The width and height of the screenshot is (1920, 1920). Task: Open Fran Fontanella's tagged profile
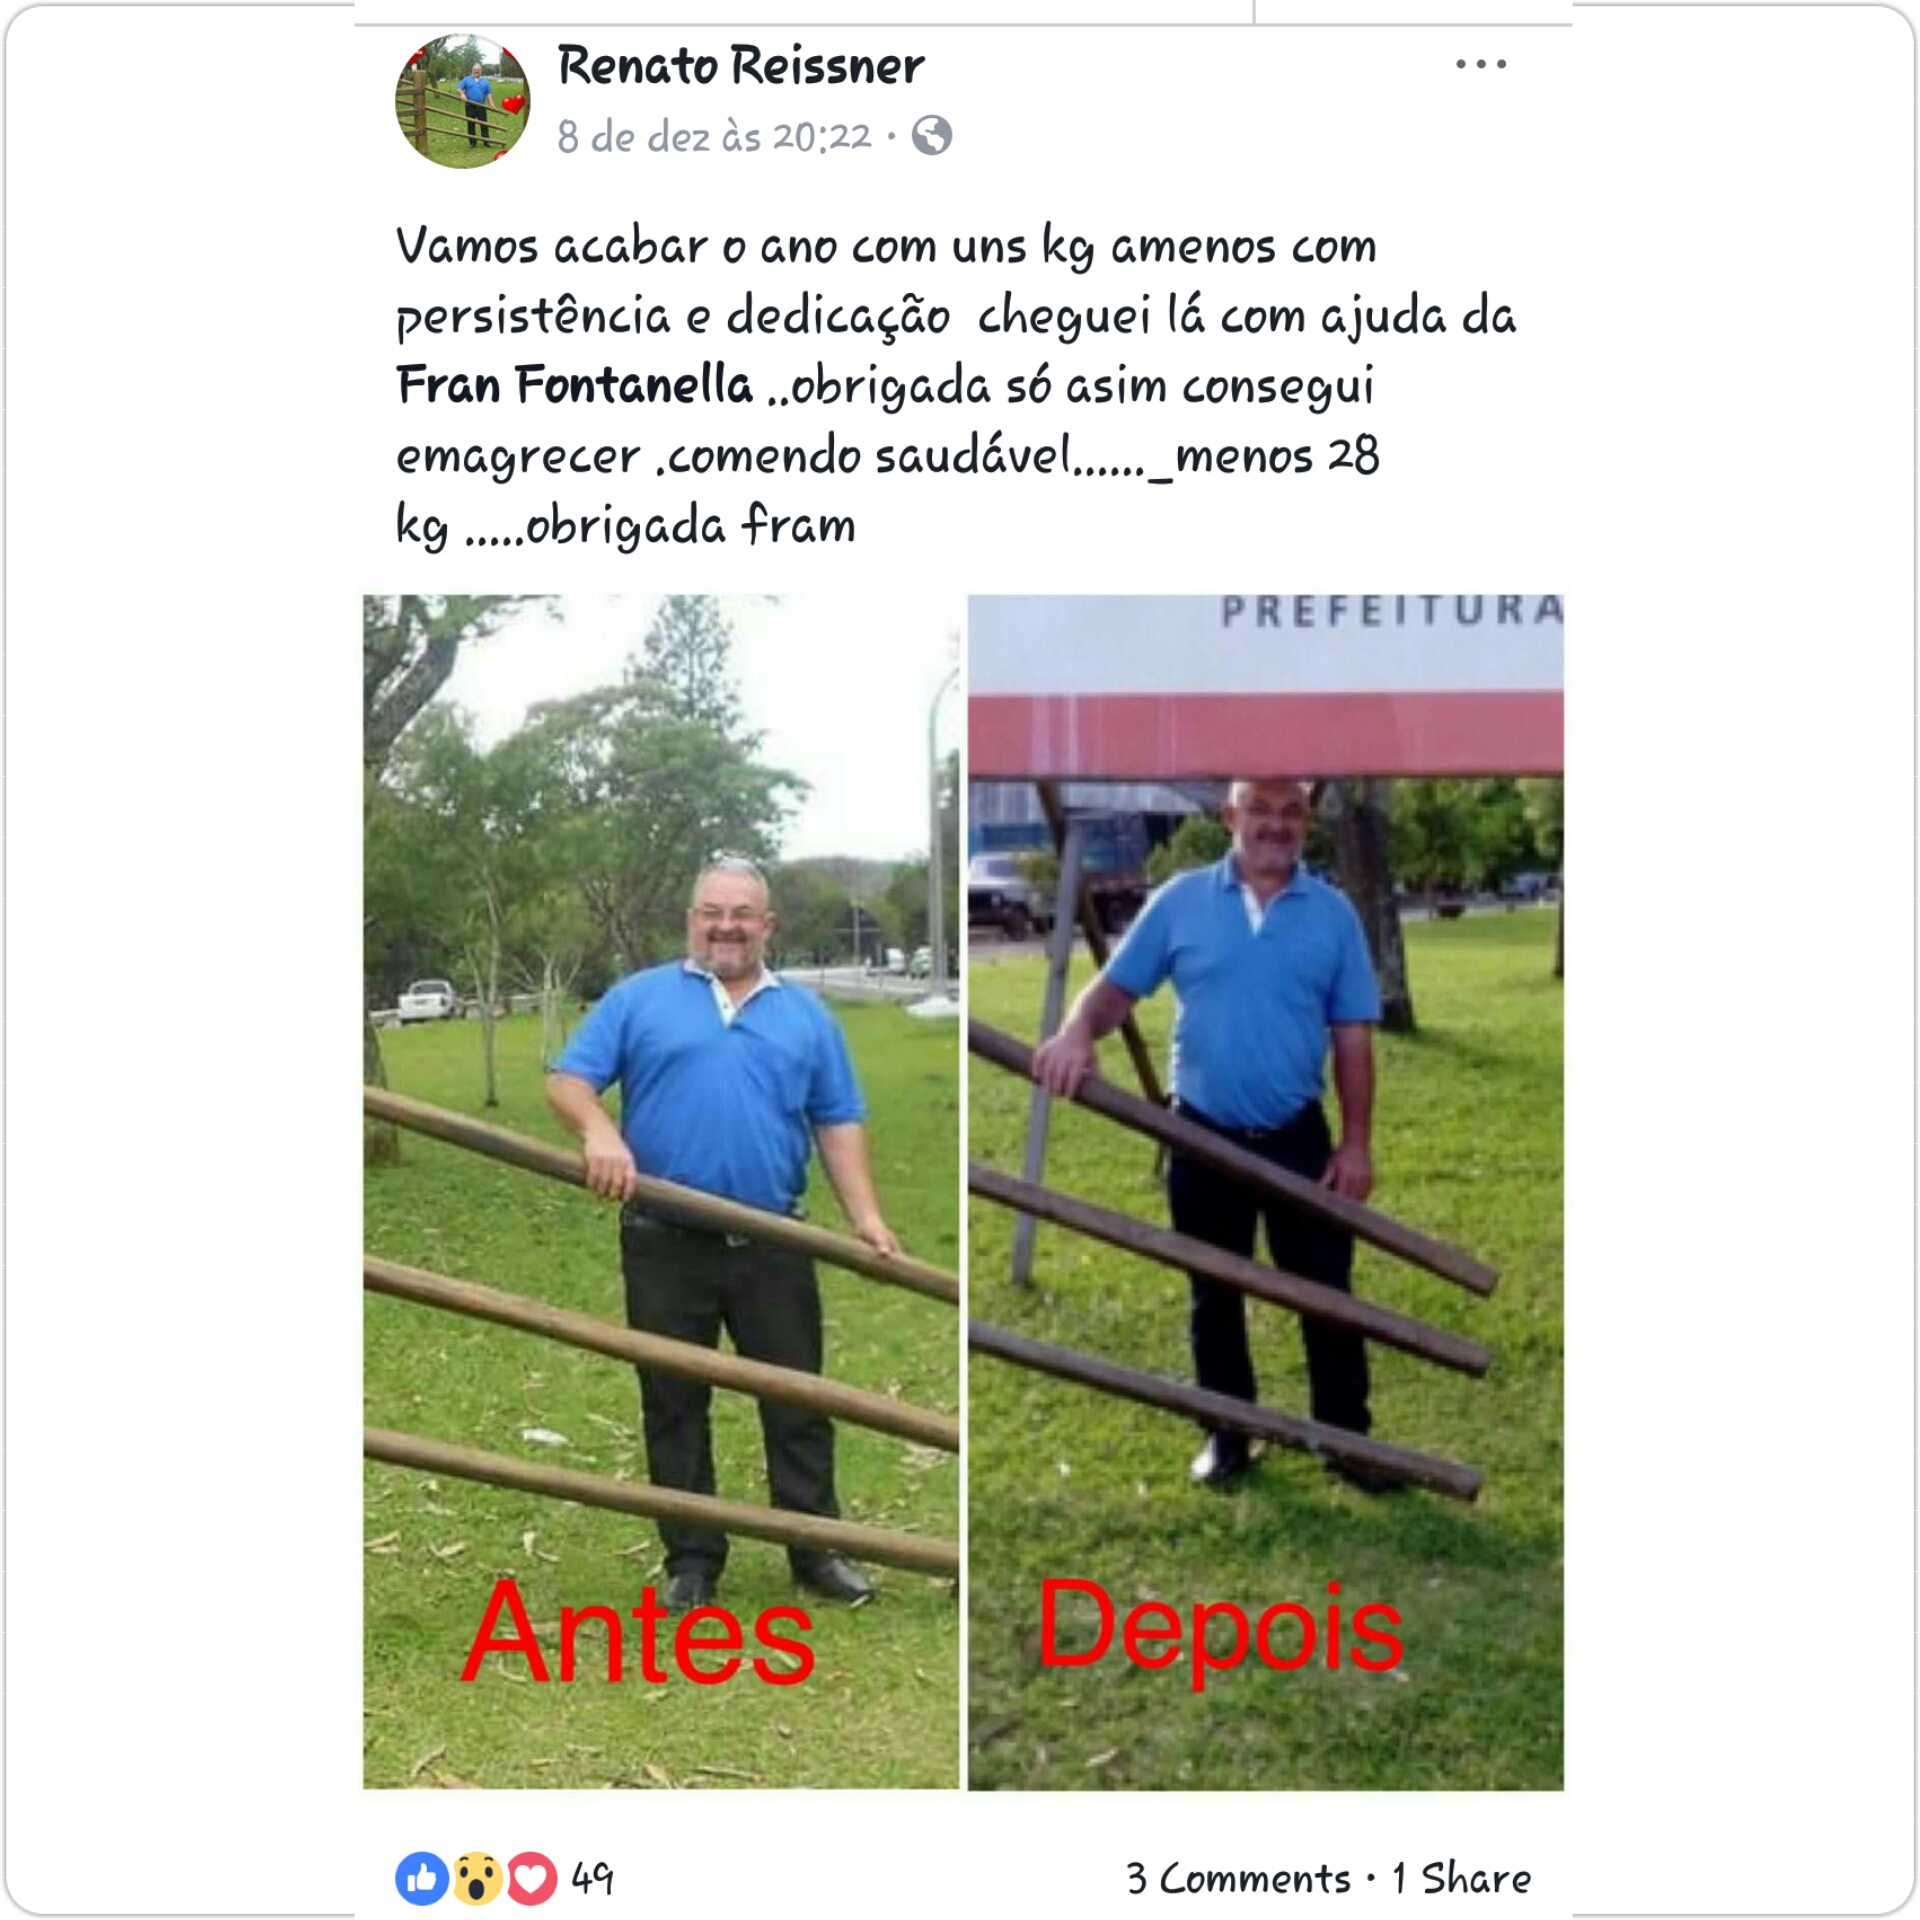574,385
